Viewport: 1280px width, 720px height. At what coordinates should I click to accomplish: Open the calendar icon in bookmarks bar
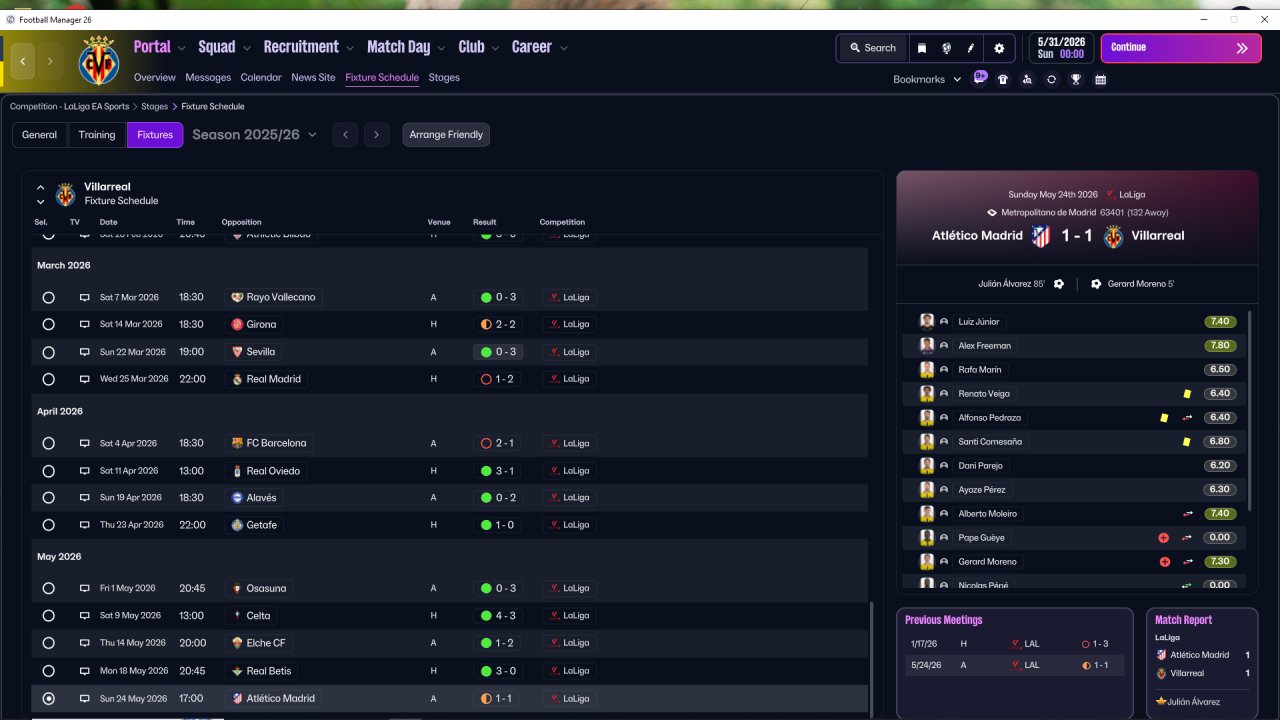(x=1101, y=80)
